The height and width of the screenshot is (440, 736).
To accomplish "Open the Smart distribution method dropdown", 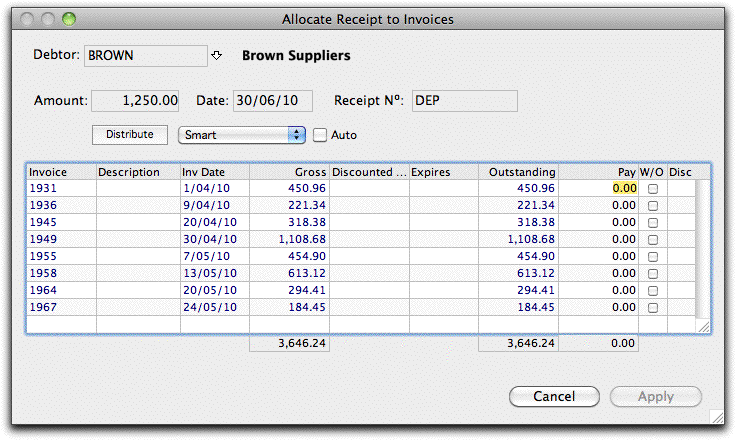I will 242,135.
